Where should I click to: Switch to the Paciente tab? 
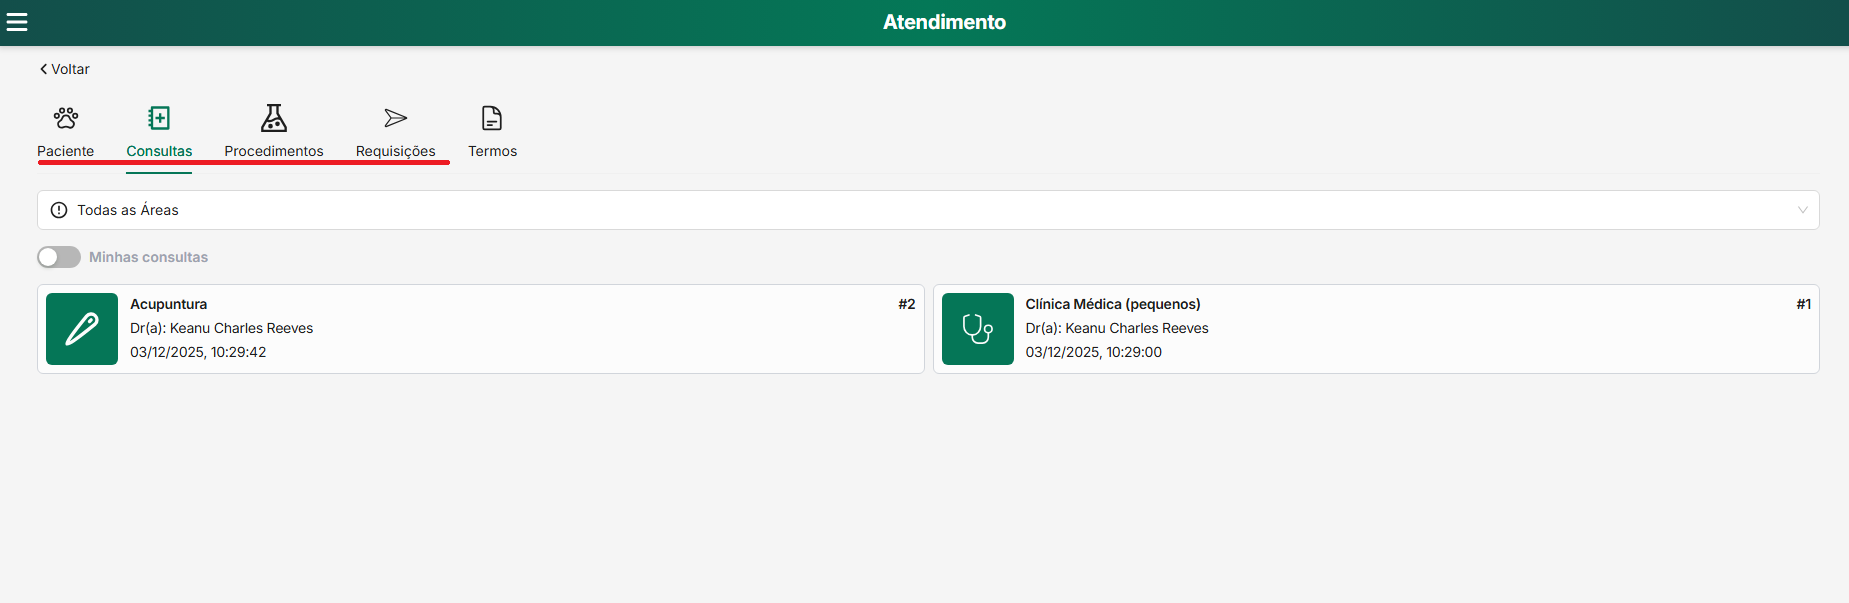(66, 151)
